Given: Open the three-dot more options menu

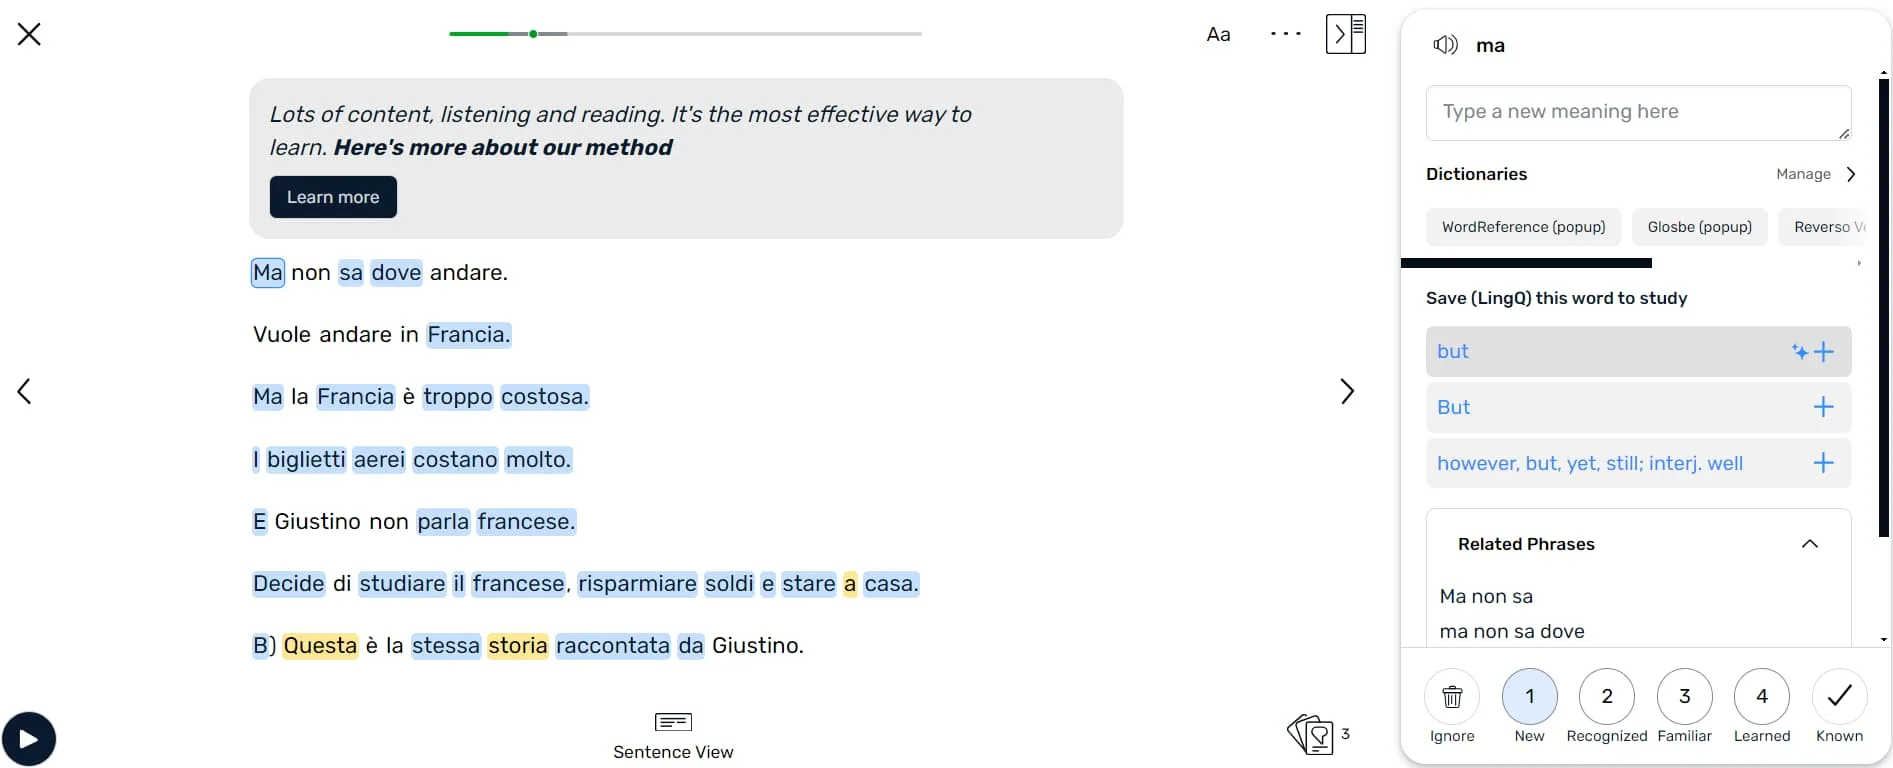Looking at the screenshot, I should click(1285, 34).
